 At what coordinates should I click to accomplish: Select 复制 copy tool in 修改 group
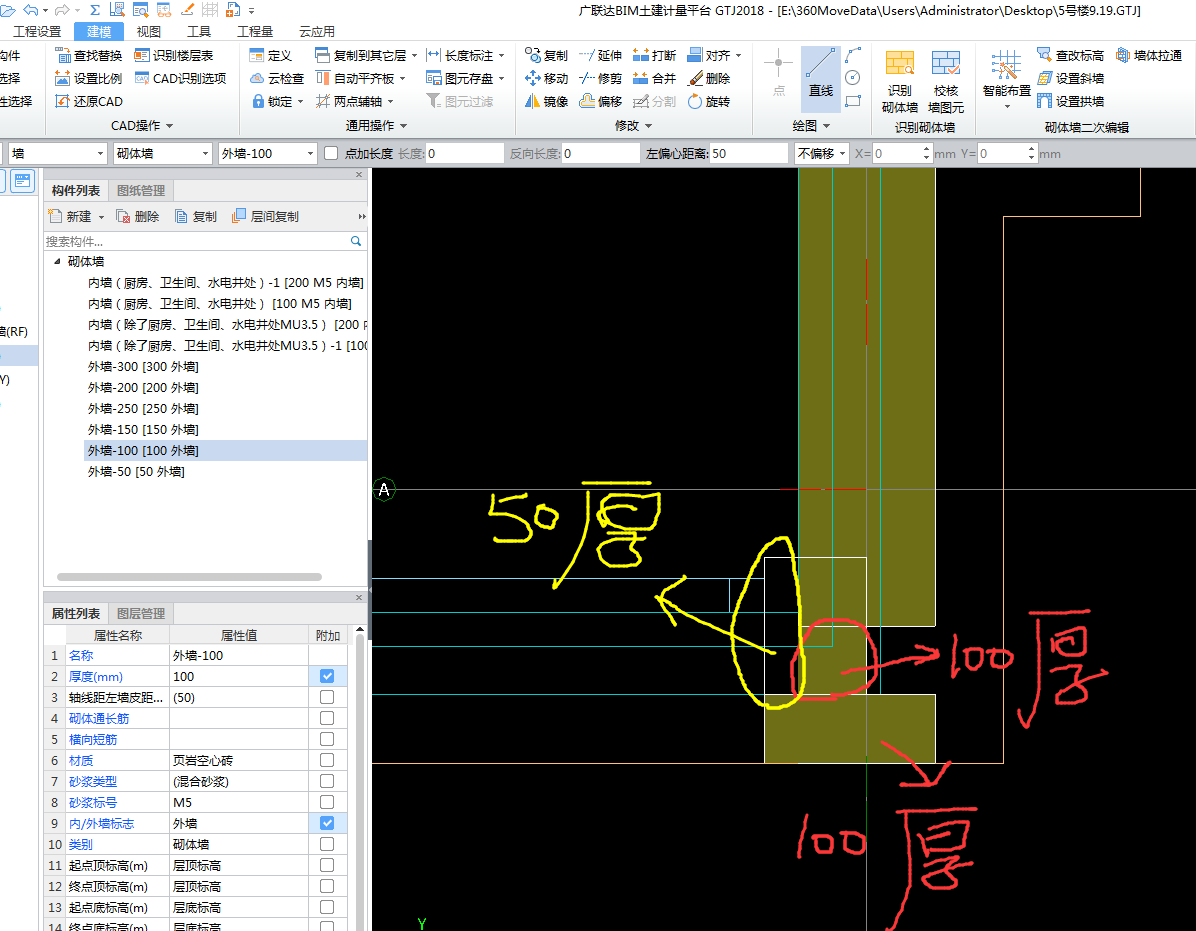tap(546, 56)
